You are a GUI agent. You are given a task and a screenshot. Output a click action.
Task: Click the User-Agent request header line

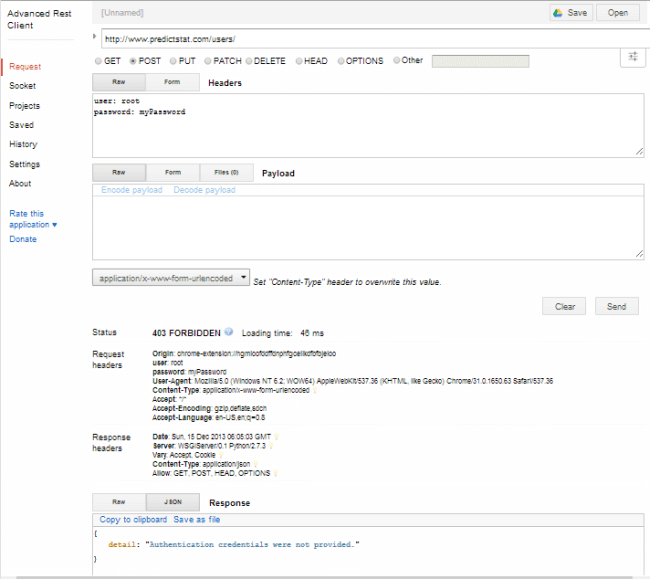click(x=352, y=381)
